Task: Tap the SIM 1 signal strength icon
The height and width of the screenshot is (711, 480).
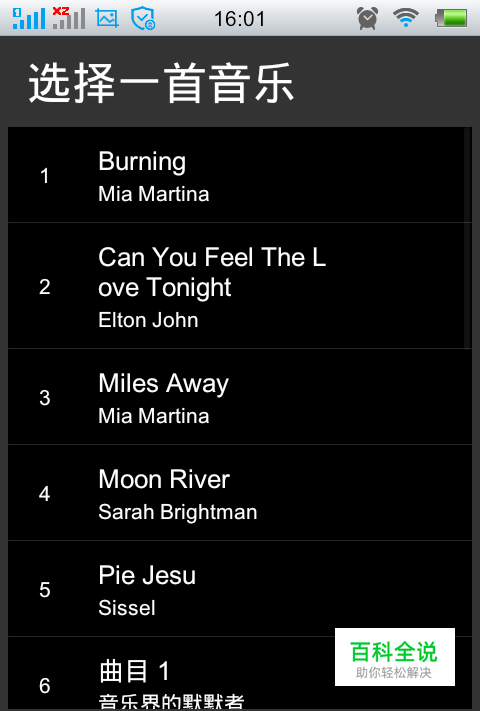Action: 29,18
